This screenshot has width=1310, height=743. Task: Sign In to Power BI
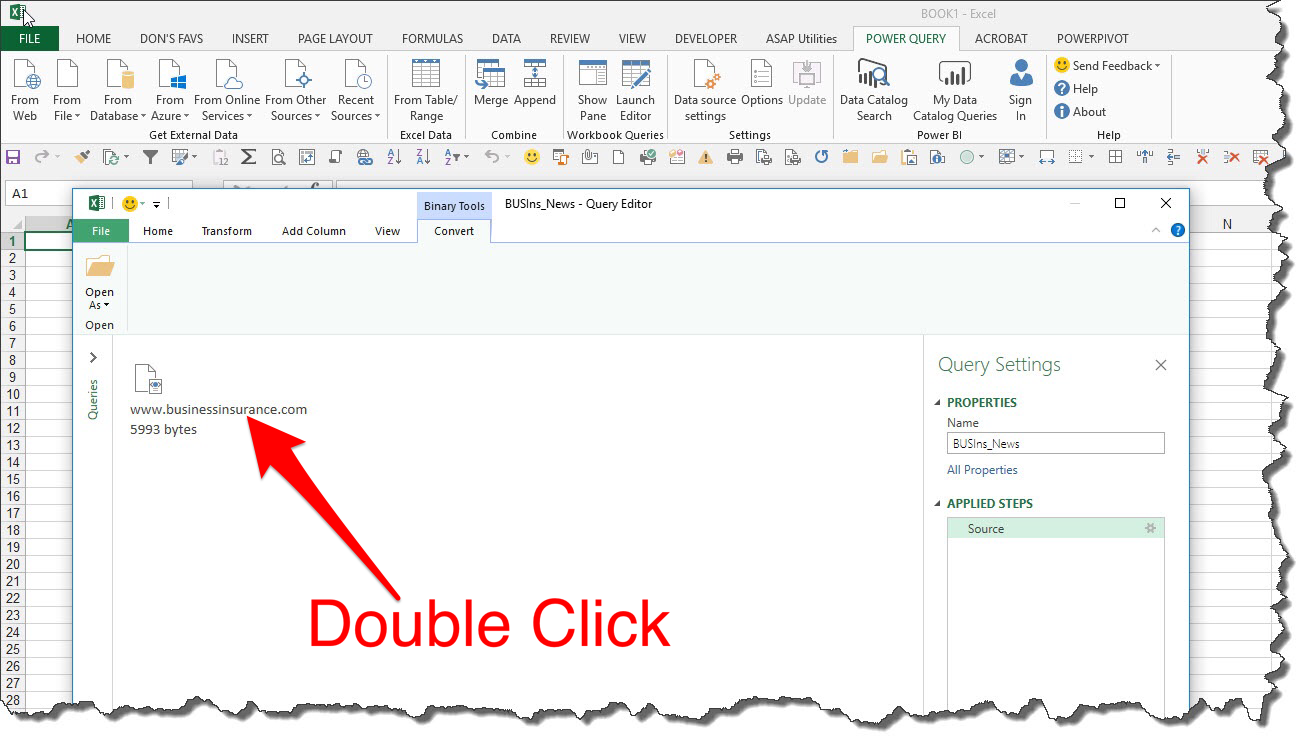tap(1019, 88)
